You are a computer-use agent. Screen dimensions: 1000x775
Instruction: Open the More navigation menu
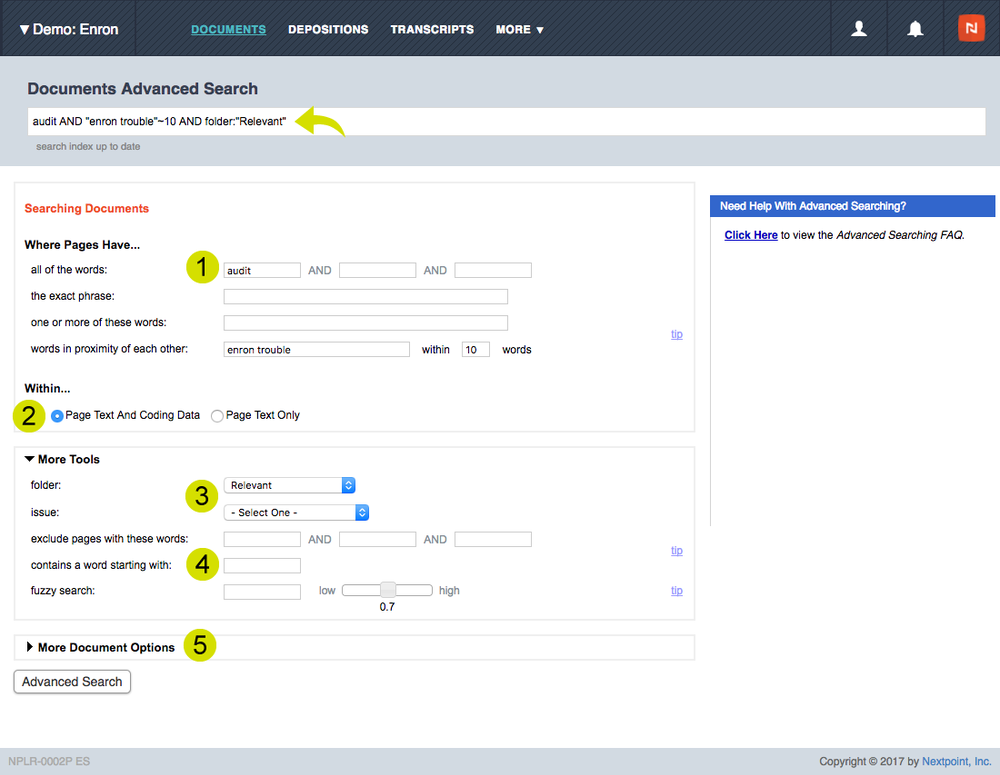(519, 29)
